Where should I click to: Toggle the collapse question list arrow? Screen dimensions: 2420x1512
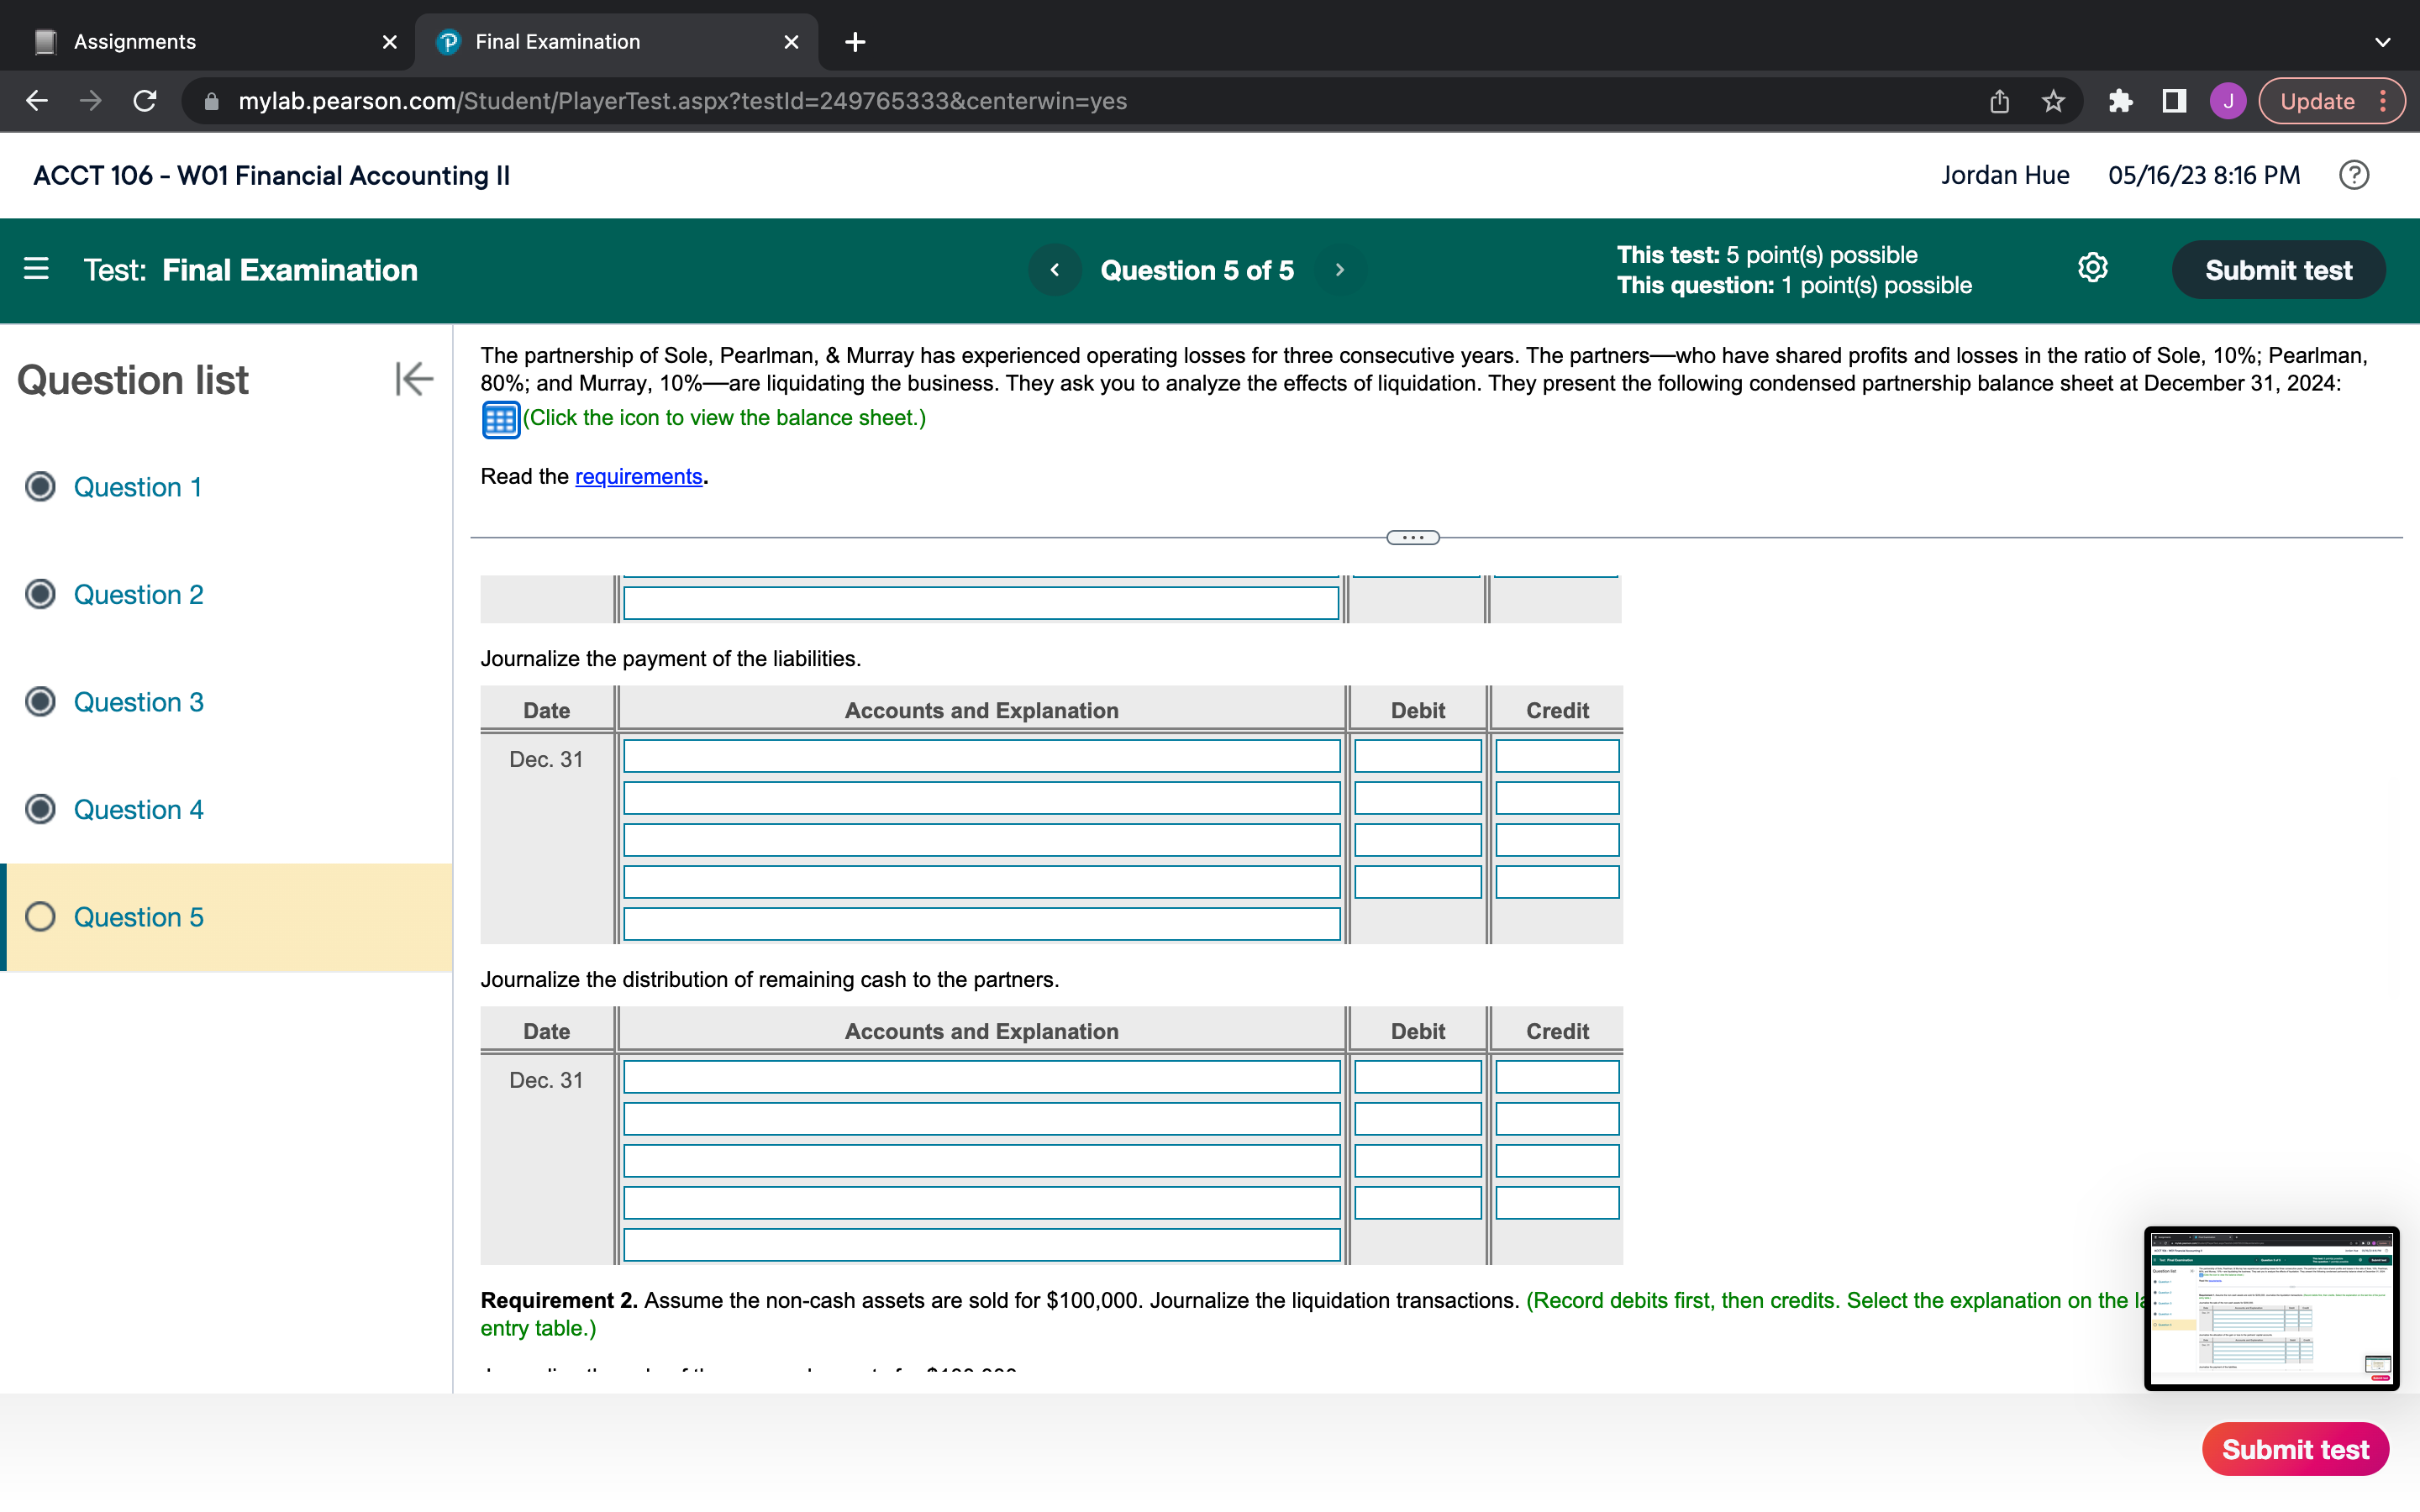point(411,378)
